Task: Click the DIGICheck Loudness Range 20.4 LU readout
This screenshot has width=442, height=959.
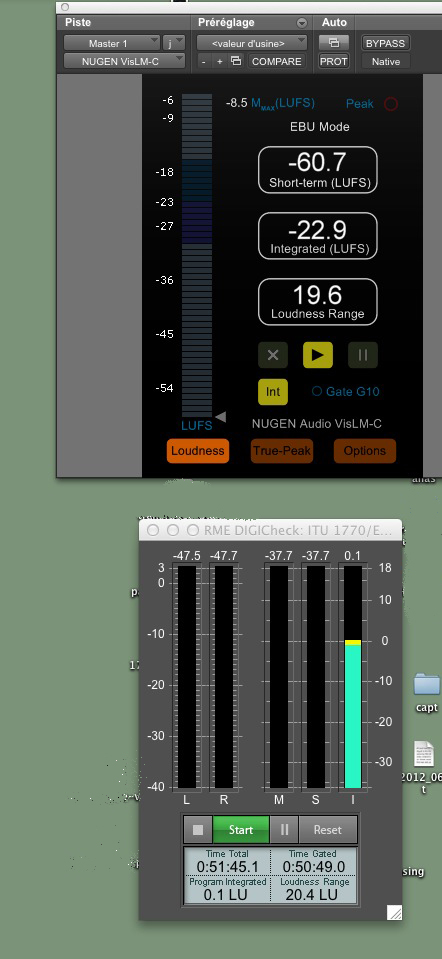Action: coord(312,894)
